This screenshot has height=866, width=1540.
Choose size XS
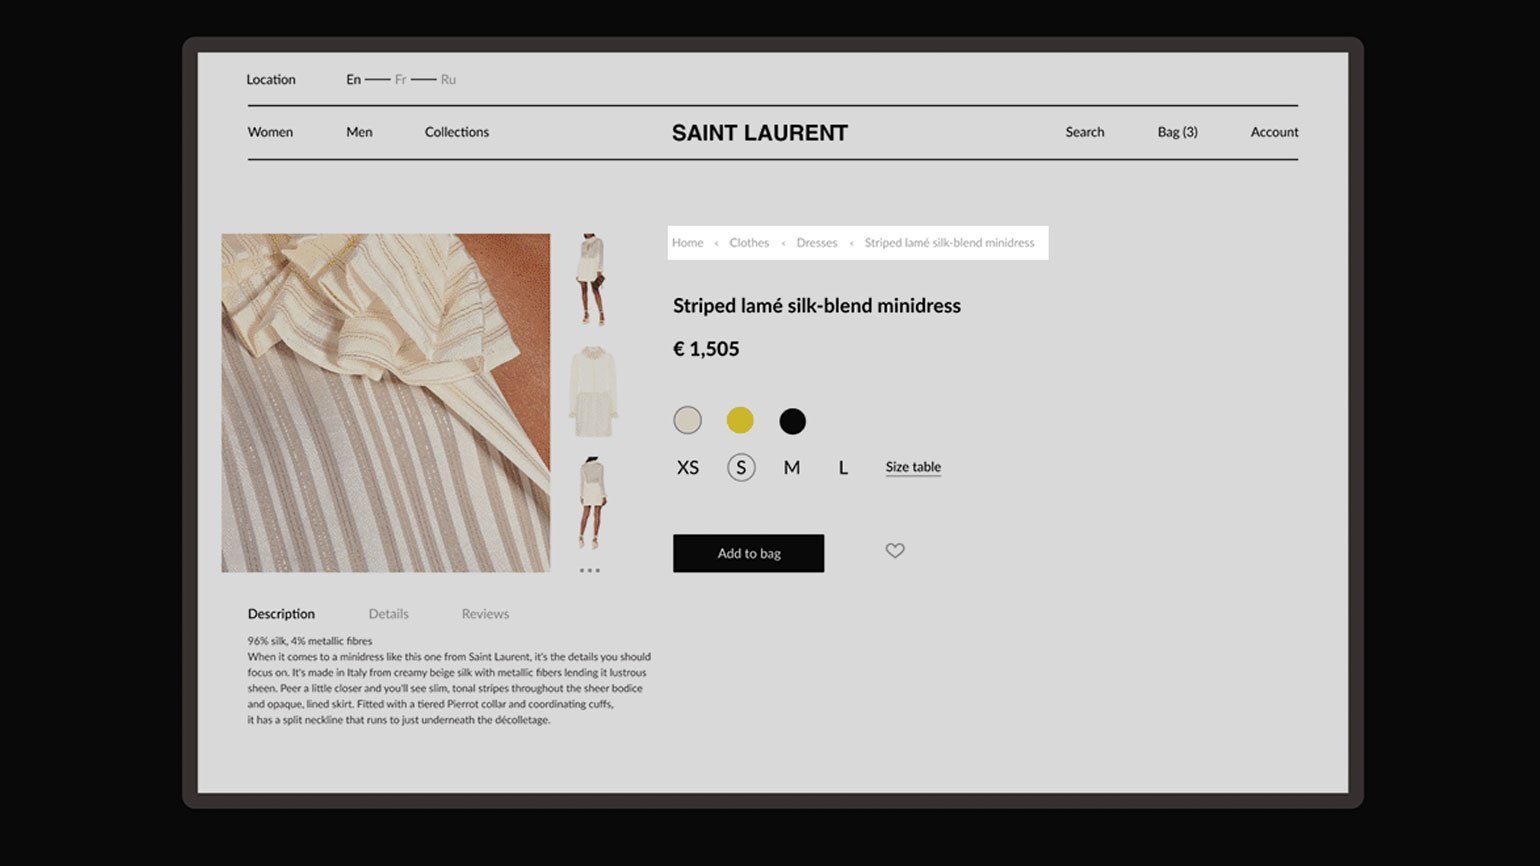(x=688, y=468)
